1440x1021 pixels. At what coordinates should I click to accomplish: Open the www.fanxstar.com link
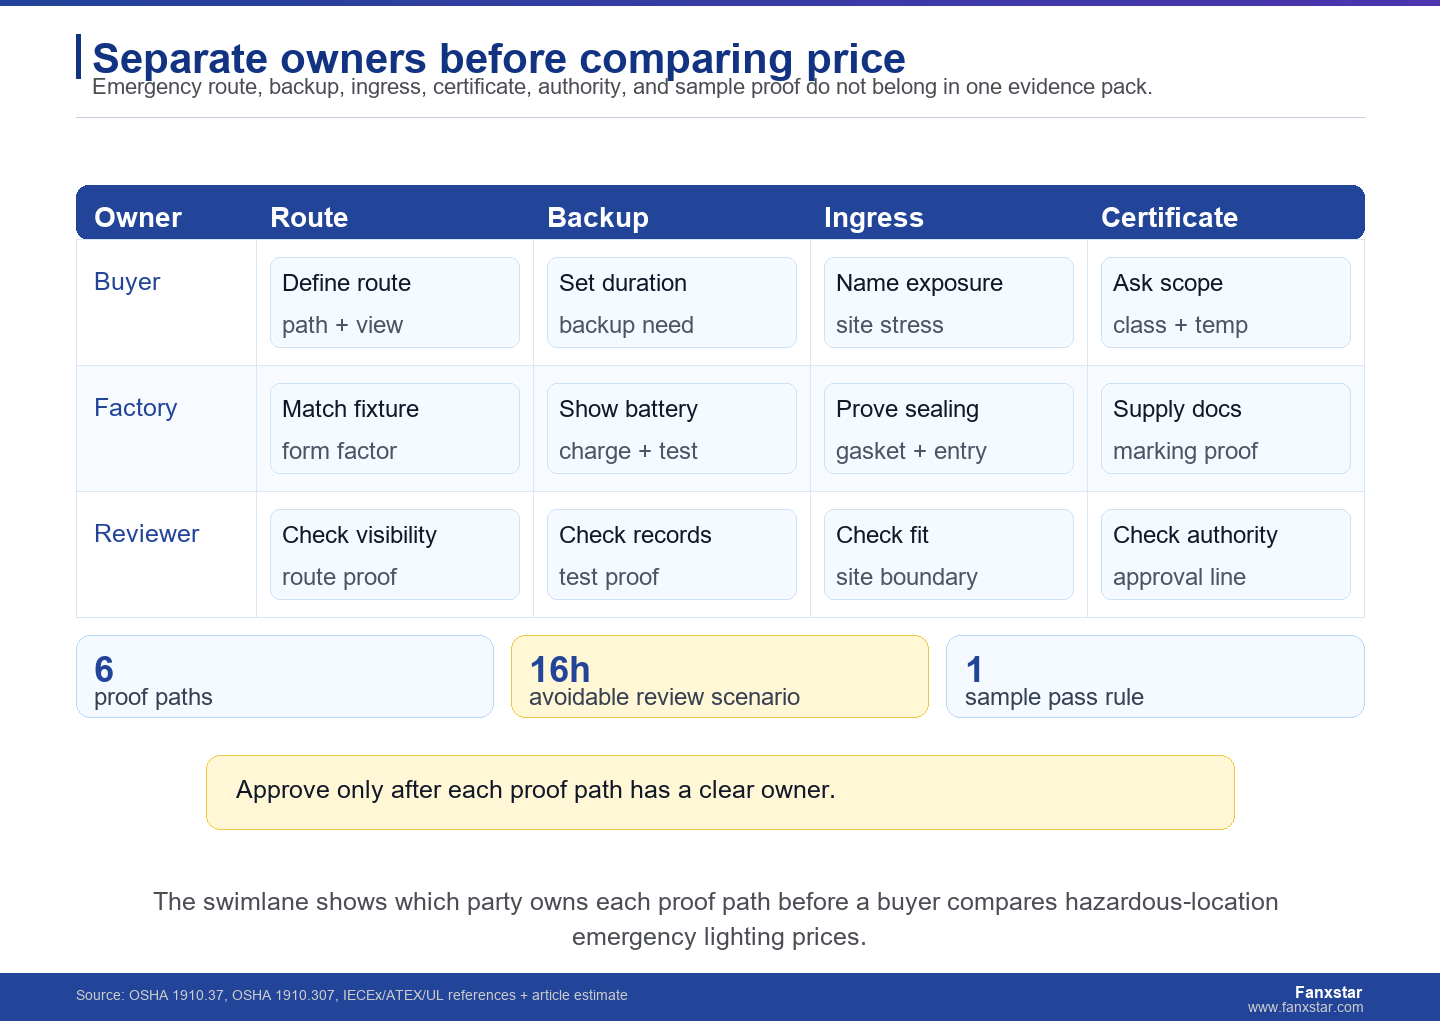(1306, 1007)
